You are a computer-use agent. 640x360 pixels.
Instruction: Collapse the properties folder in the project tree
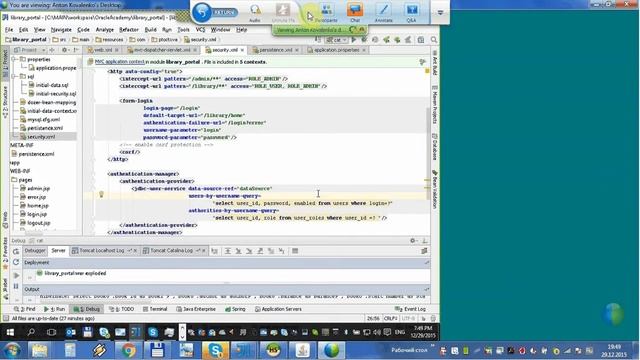coord(14,60)
